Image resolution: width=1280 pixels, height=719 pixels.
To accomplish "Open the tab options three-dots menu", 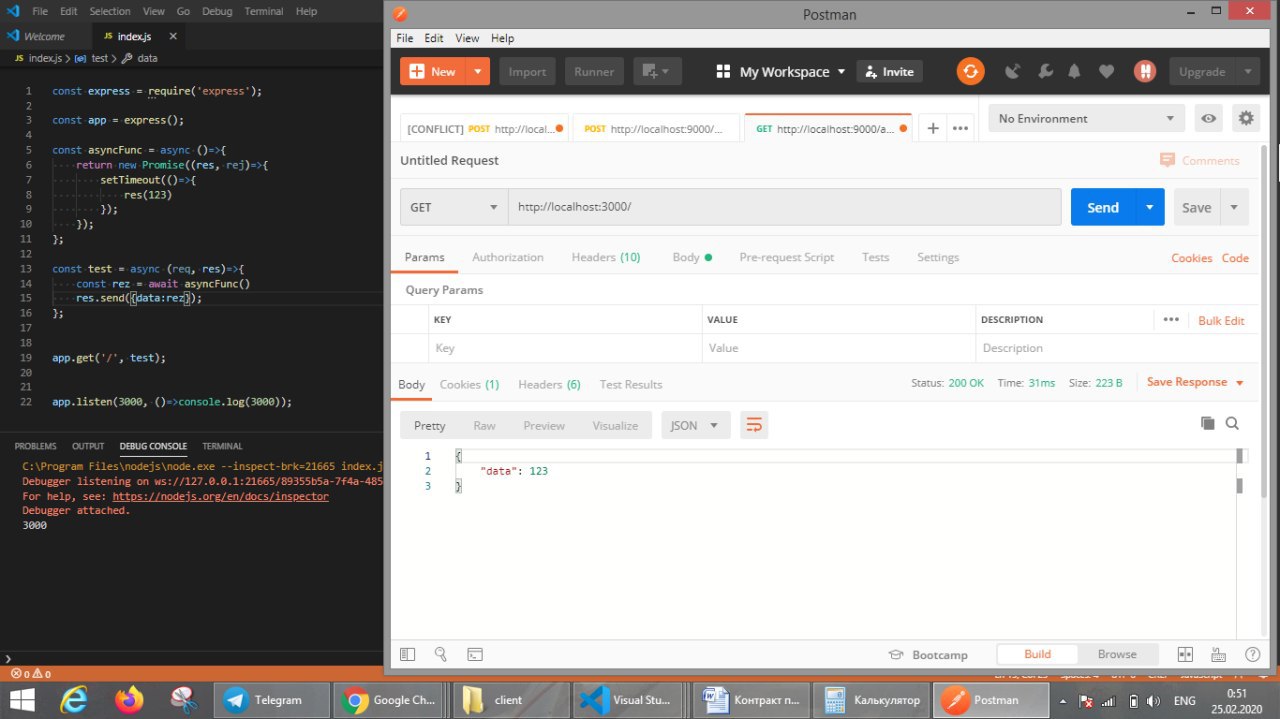I will pyautogui.click(x=960, y=128).
